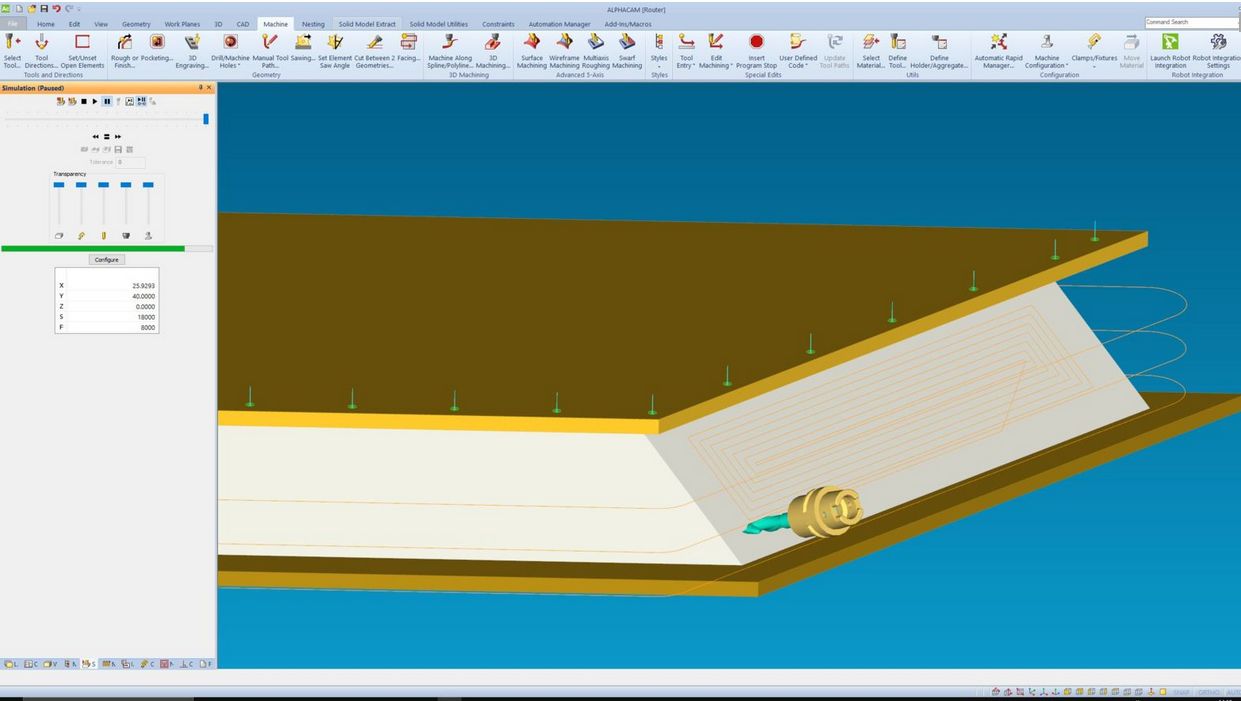Switch to the Geometry ribbon tab
The height and width of the screenshot is (701, 1241).
pyautogui.click(x=136, y=24)
